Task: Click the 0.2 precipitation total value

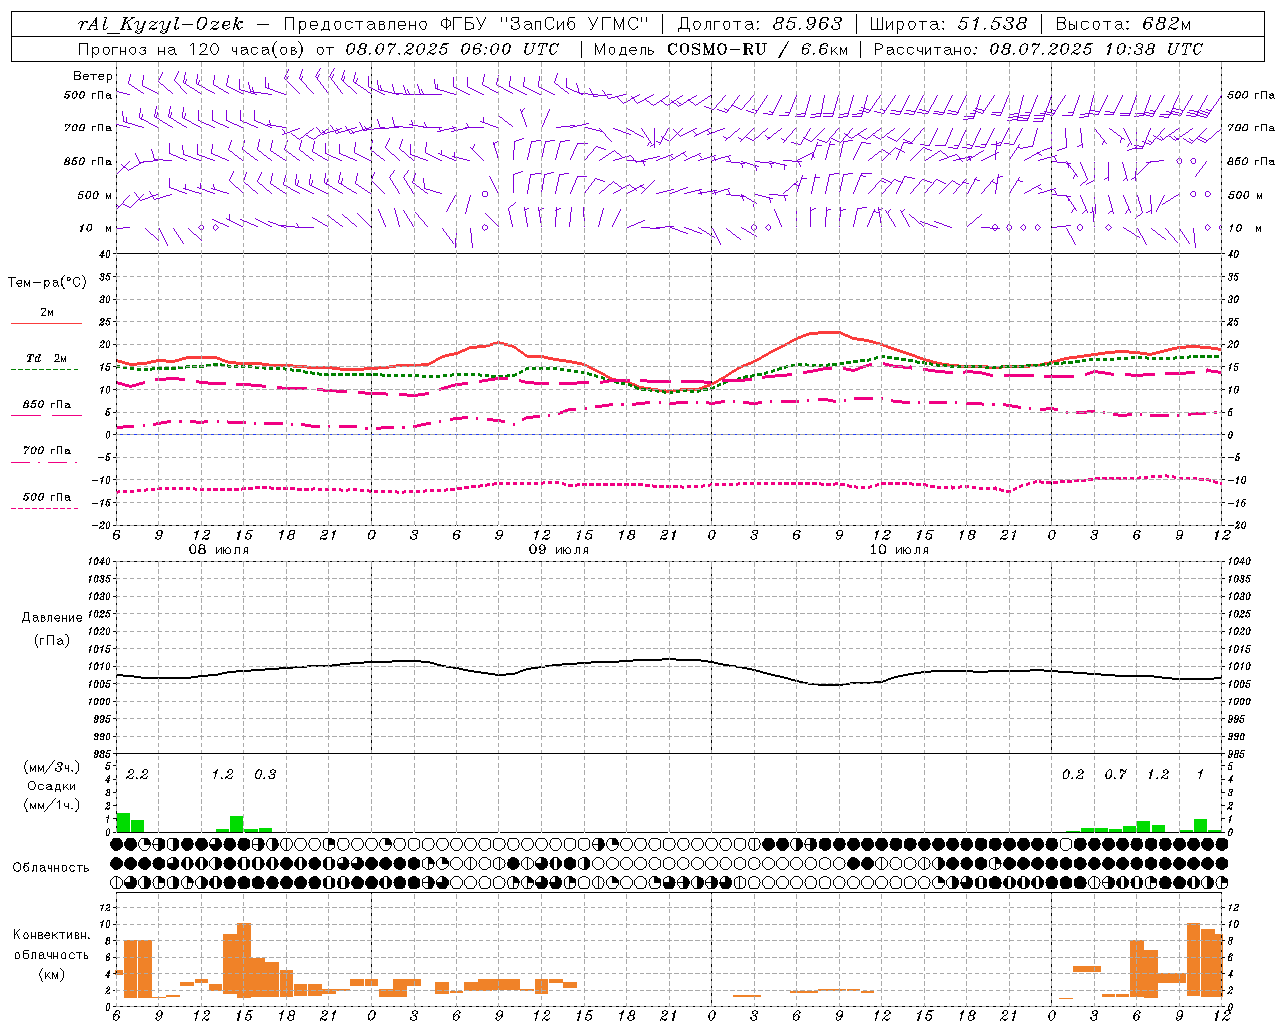Action: point(1073,774)
